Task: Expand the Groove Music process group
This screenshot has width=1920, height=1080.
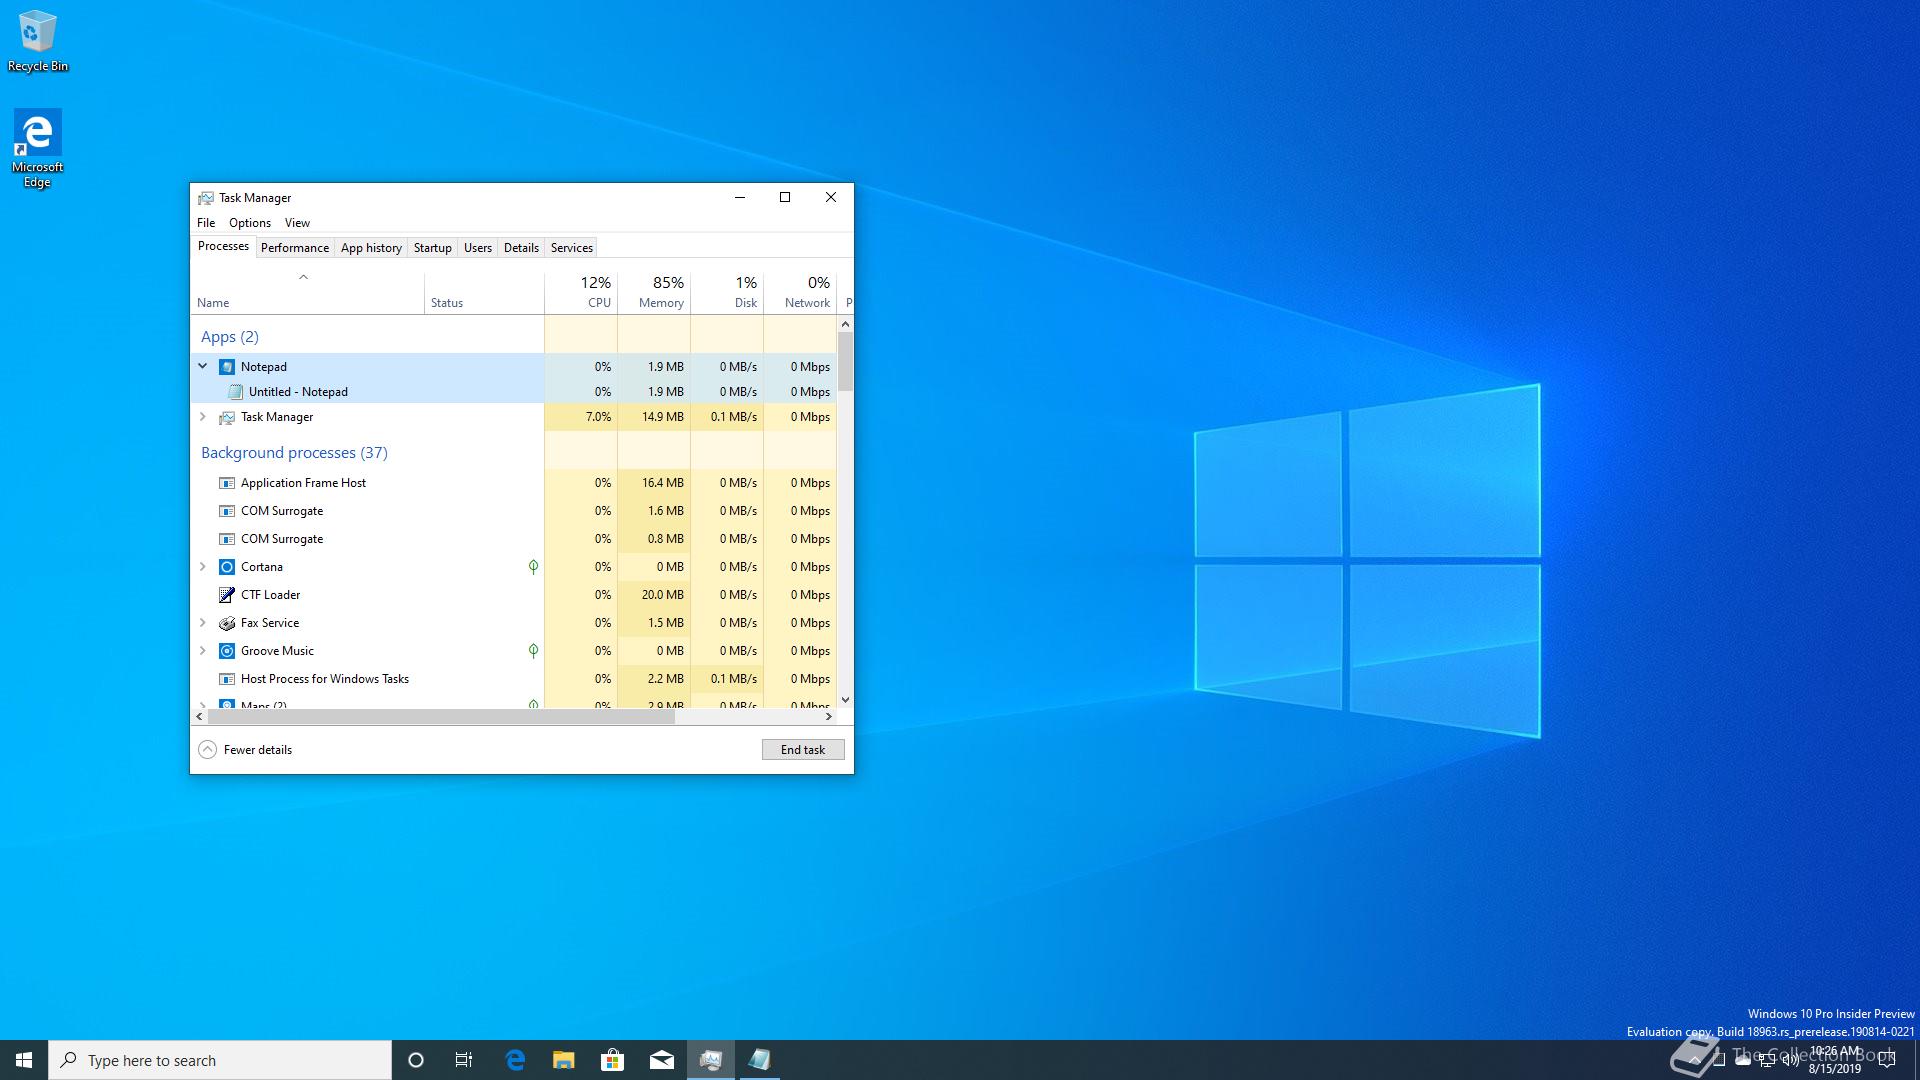Action: coord(203,651)
